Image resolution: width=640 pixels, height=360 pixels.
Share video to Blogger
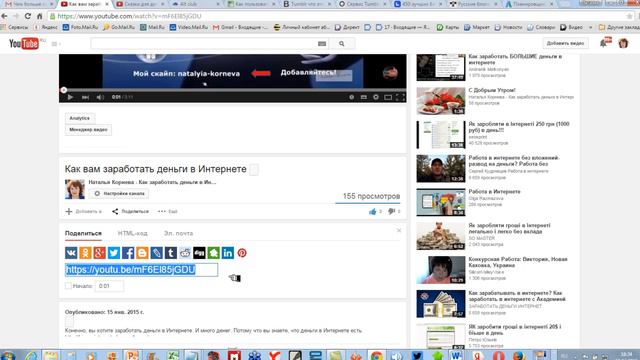tap(142, 253)
